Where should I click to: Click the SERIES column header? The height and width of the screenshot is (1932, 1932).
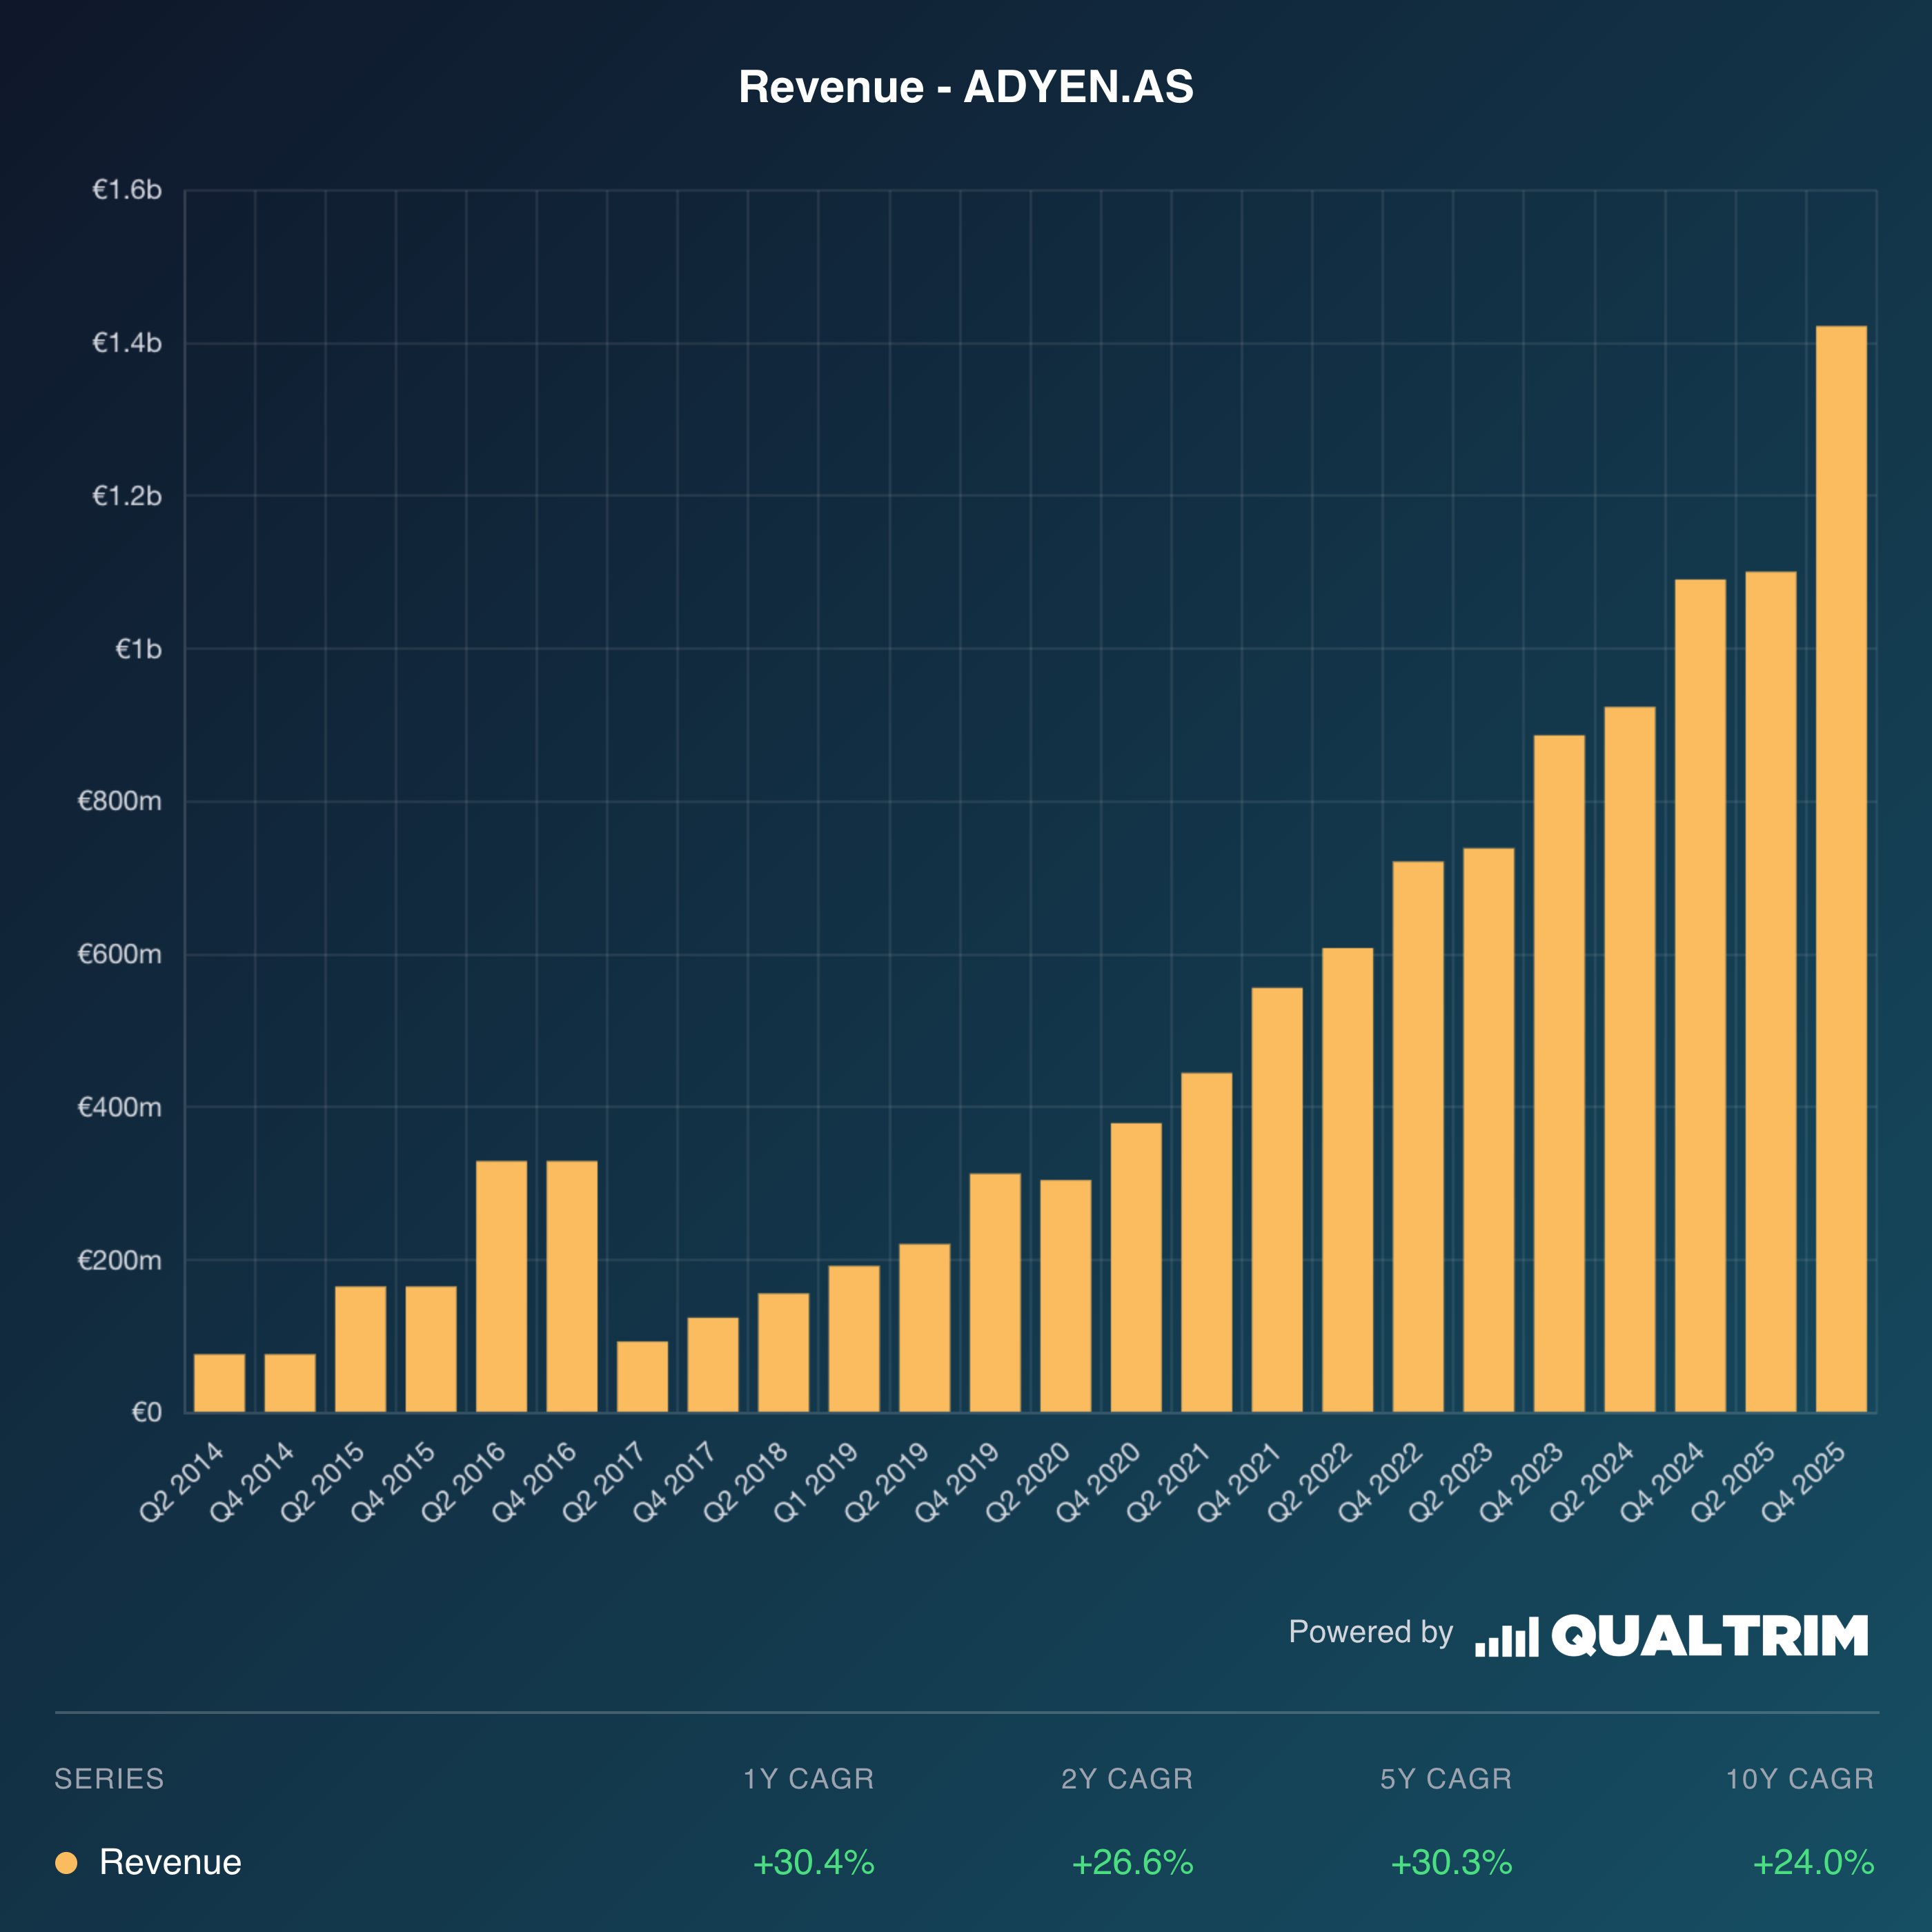click(109, 1779)
